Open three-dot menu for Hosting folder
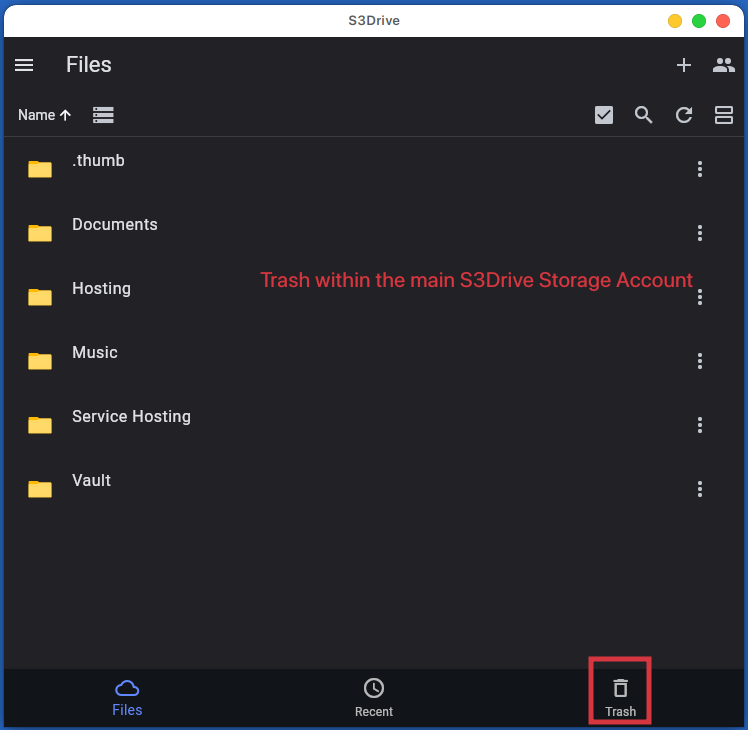Screen dimensions: 748x730 pos(700,297)
